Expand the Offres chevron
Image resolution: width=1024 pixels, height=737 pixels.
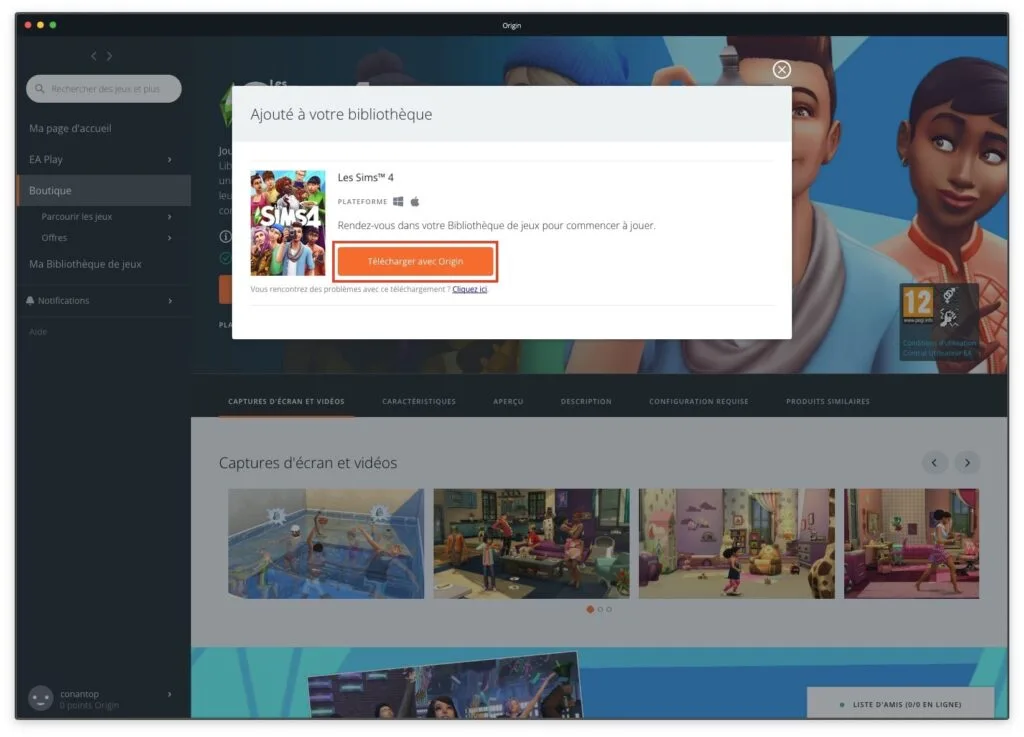tap(170, 238)
